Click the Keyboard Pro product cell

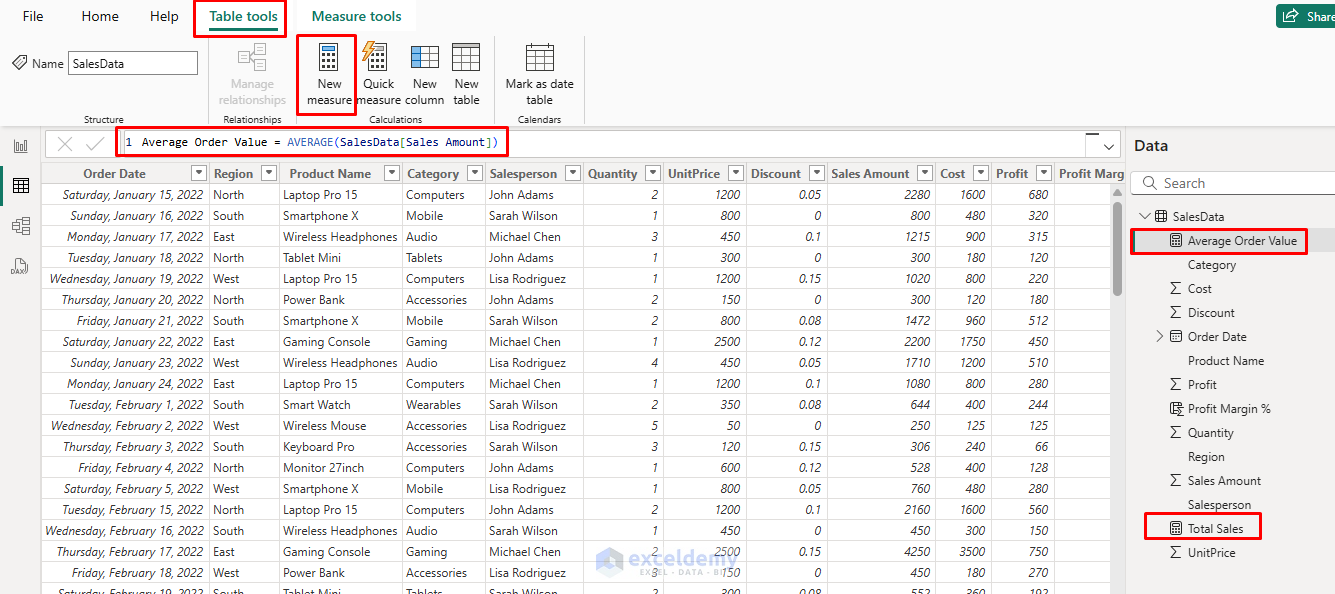[x=341, y=447]
